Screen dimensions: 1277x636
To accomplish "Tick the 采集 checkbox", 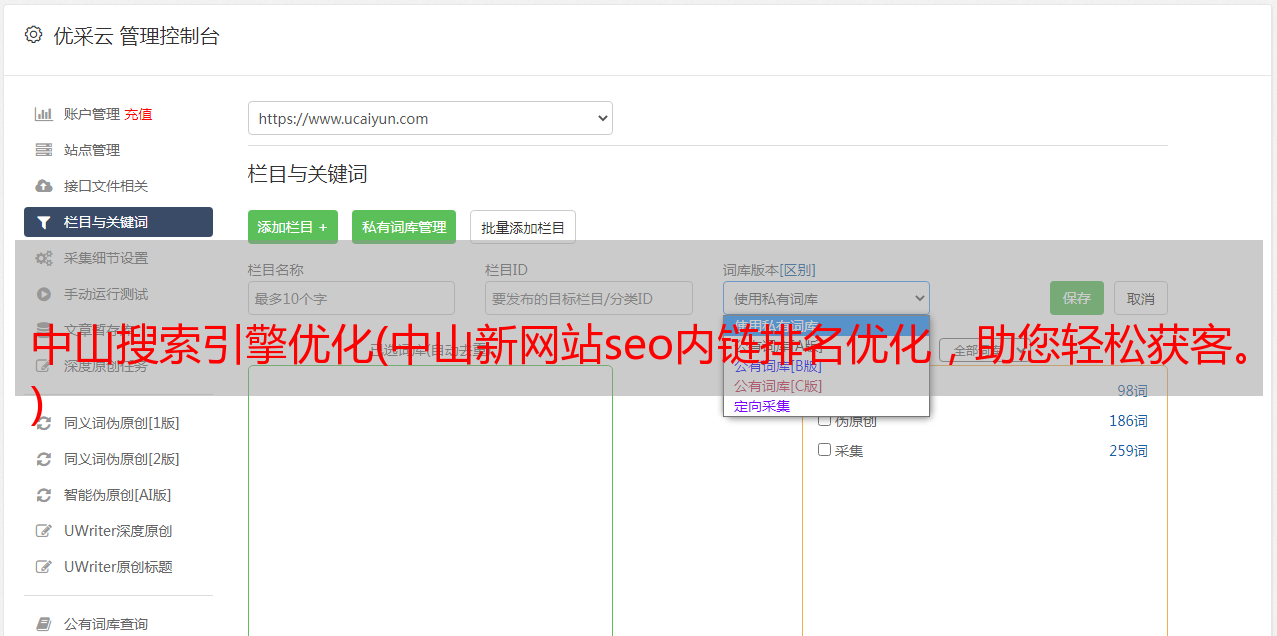I will [x=825, y=450].
